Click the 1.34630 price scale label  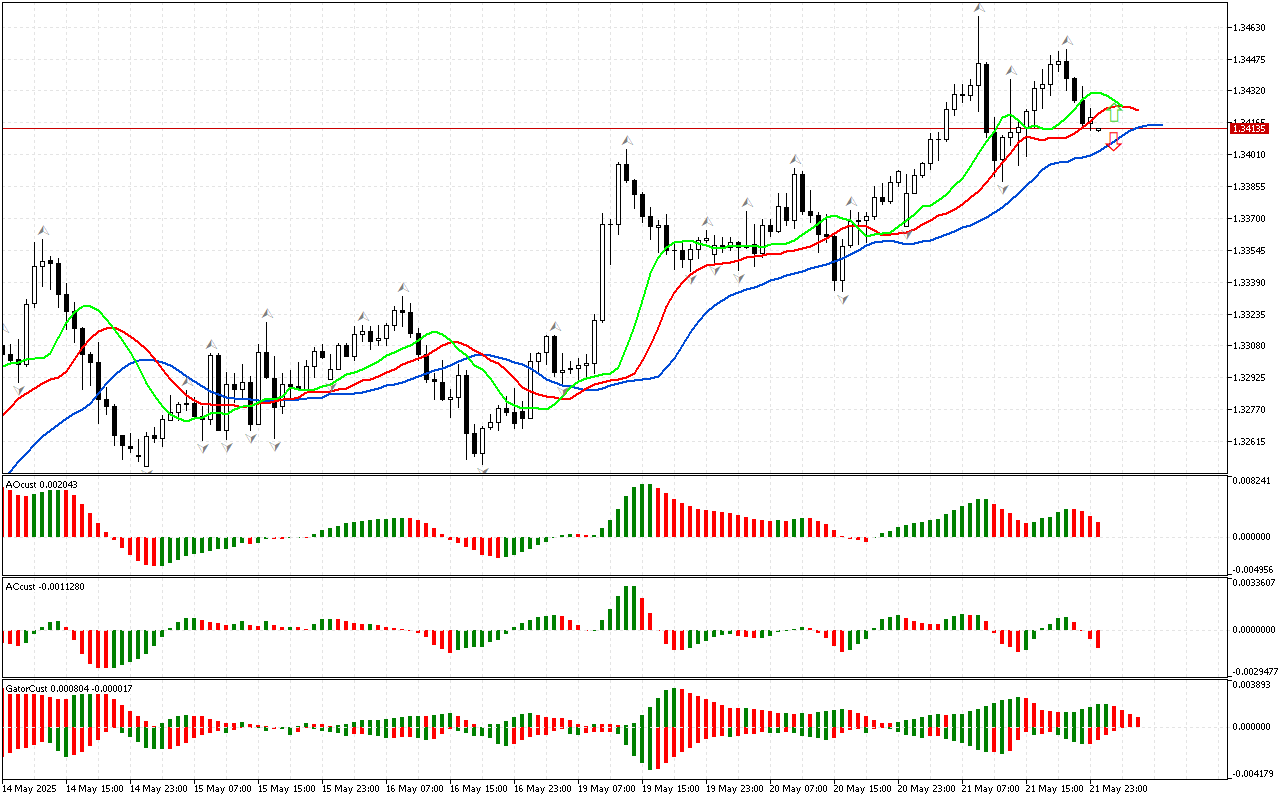1251,27
